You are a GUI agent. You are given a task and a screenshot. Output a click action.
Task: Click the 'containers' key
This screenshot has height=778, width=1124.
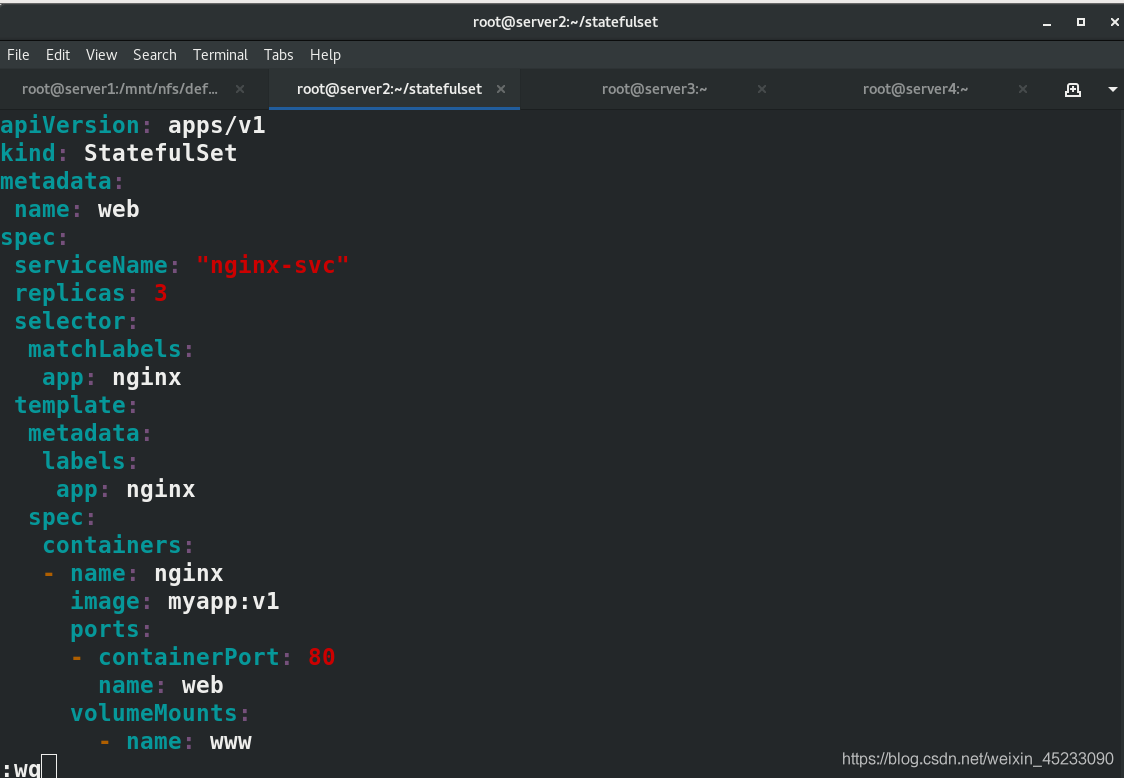tap(111, 546)
